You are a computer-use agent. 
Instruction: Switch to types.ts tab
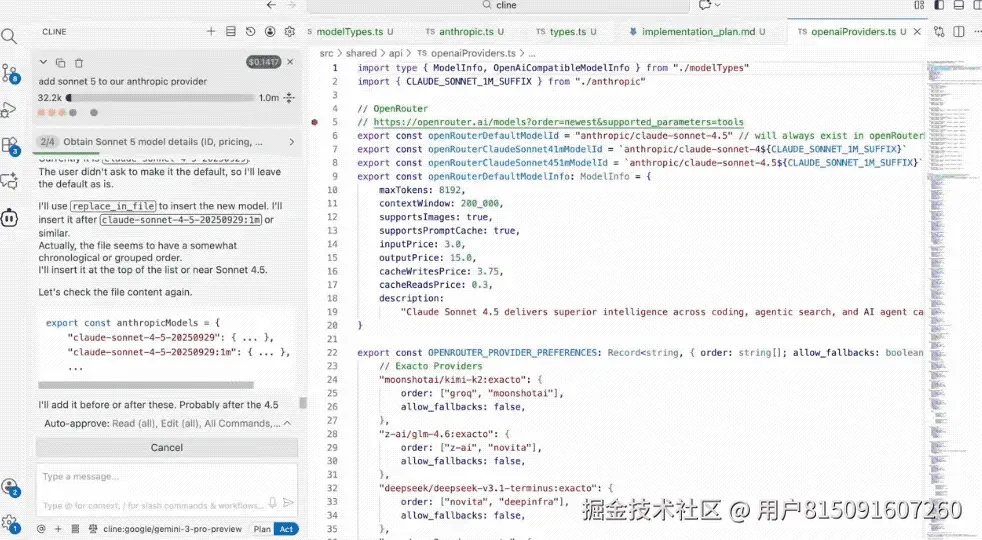pos(567,31)
